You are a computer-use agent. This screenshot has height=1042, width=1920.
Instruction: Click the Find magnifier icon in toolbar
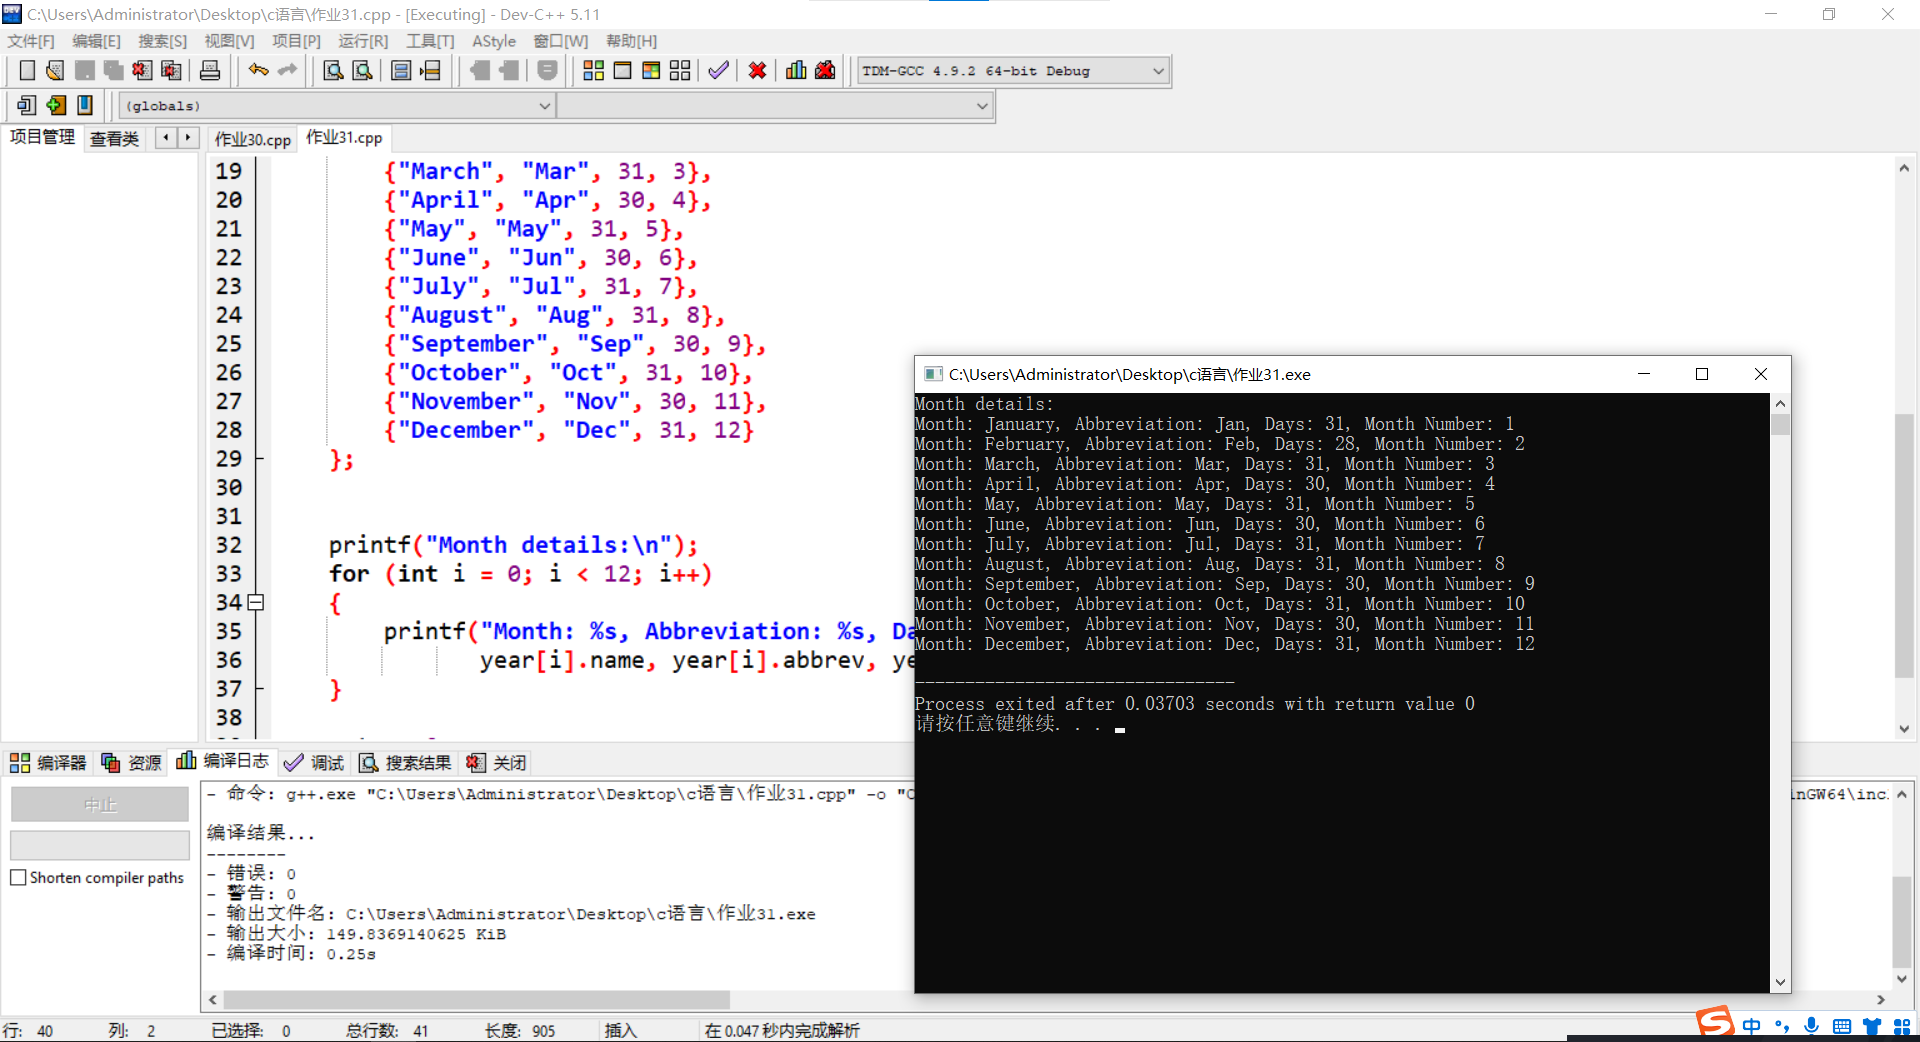tap(333, 70)
